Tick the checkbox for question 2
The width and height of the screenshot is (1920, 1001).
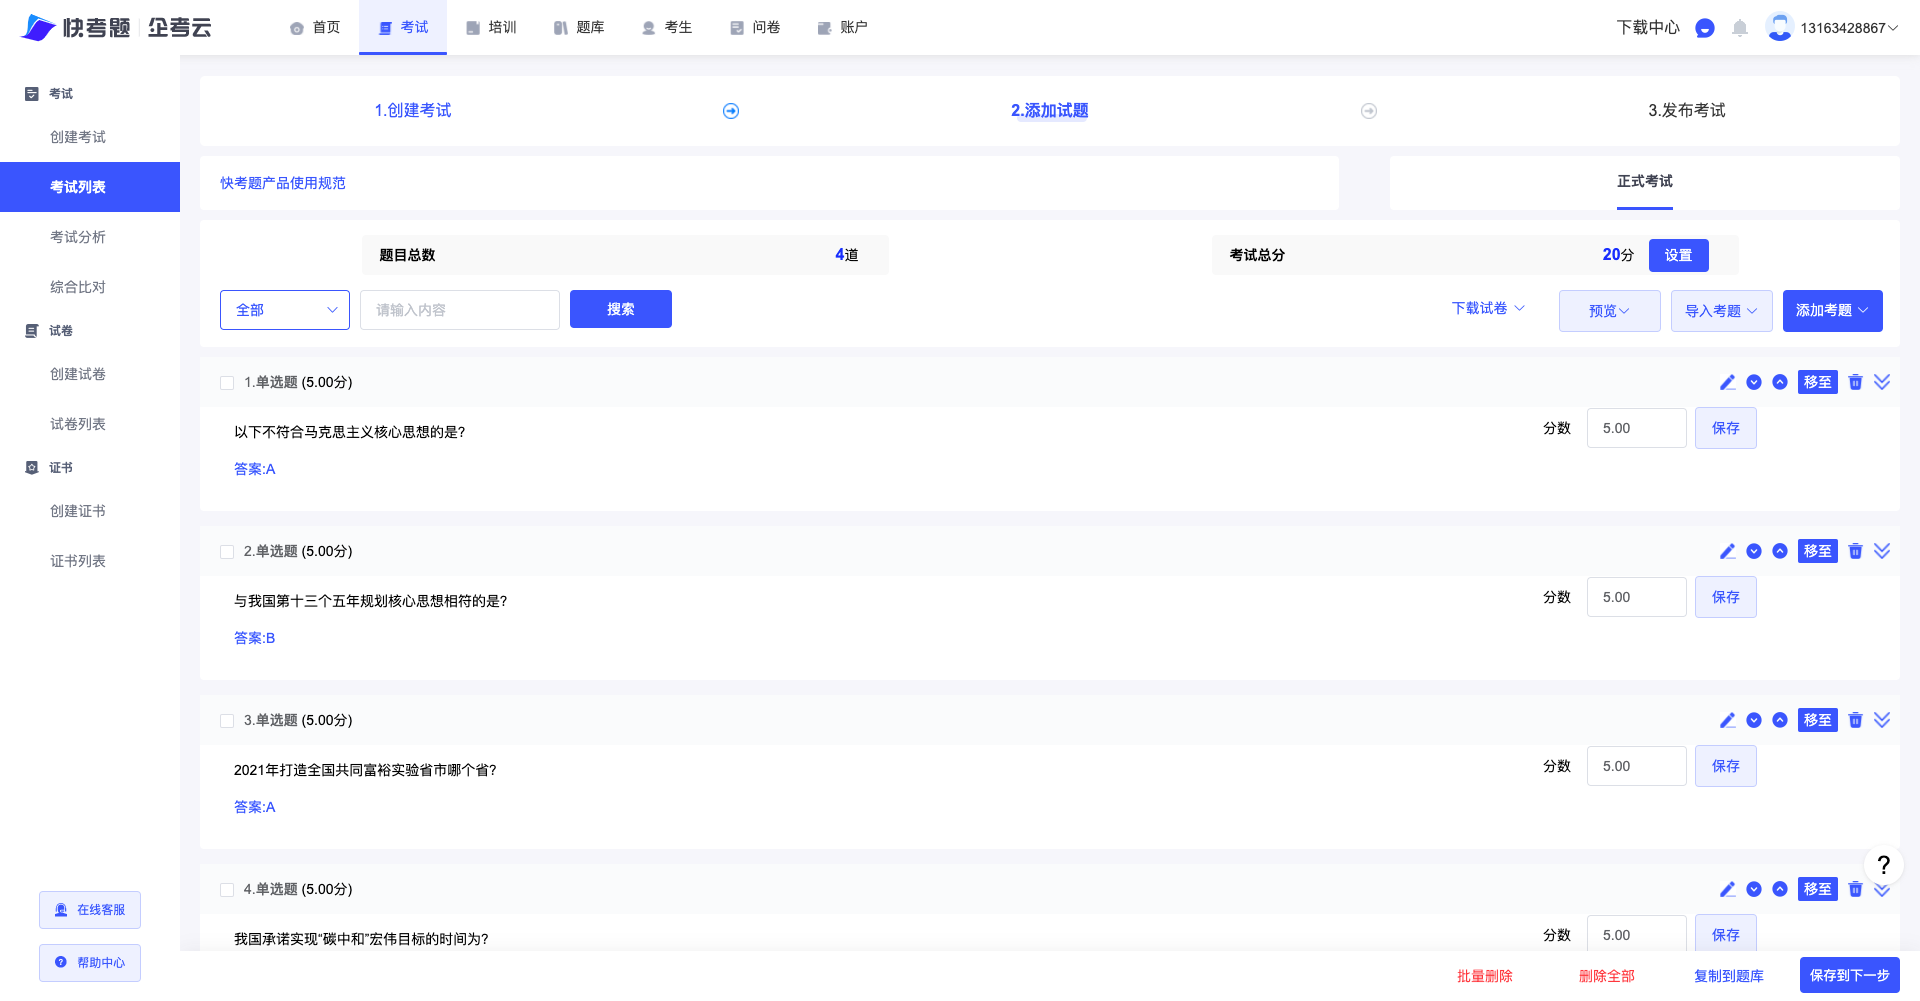tap(227, 552)
